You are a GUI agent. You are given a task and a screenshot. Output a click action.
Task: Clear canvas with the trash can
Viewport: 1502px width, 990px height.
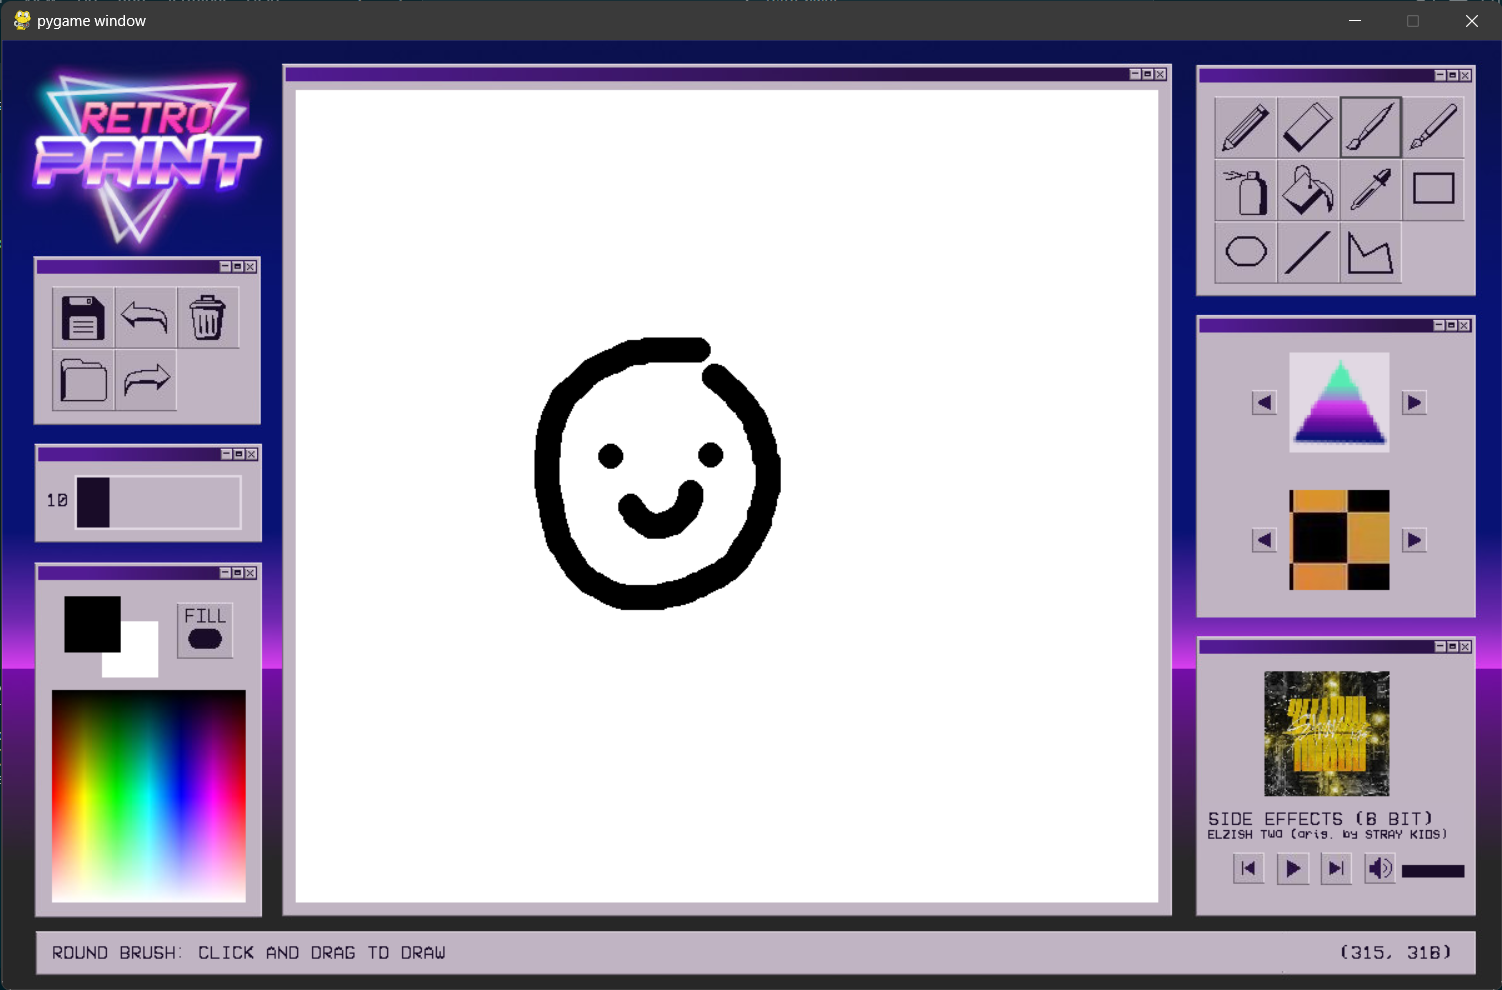[x=207, y=318]
